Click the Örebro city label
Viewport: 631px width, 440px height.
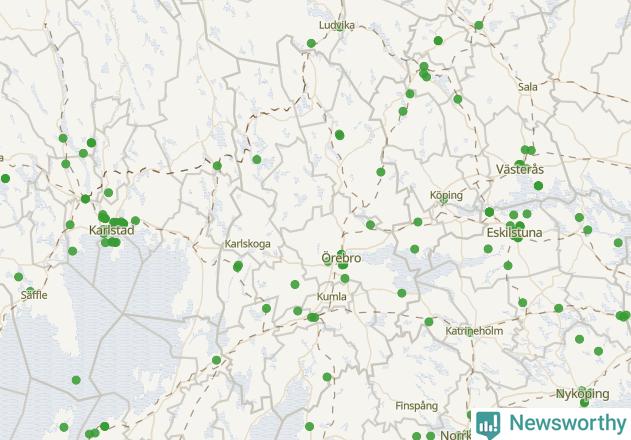pos(341,258)
